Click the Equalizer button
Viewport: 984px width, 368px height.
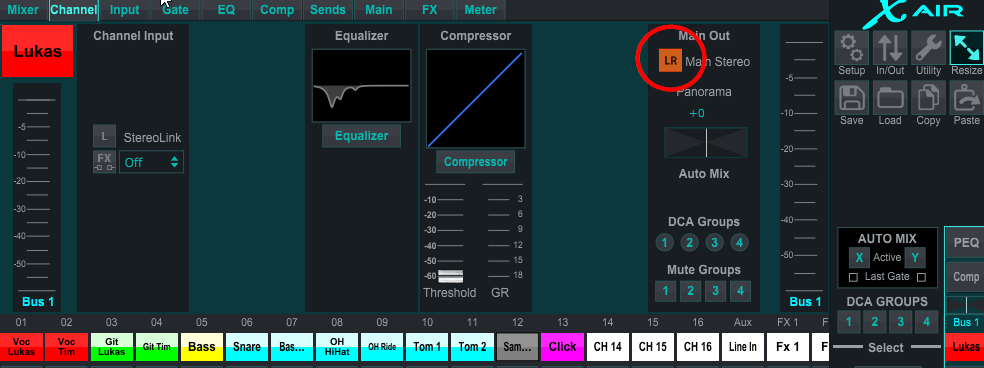click(361, 136)
